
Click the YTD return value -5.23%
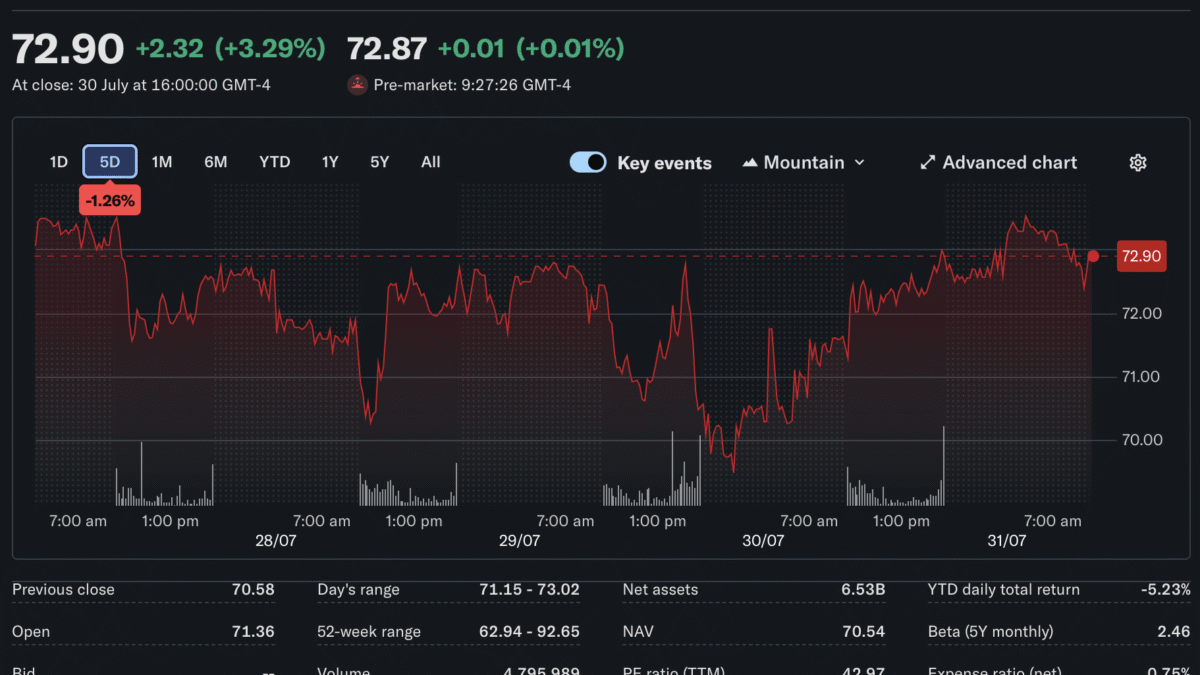[1166, 590]
